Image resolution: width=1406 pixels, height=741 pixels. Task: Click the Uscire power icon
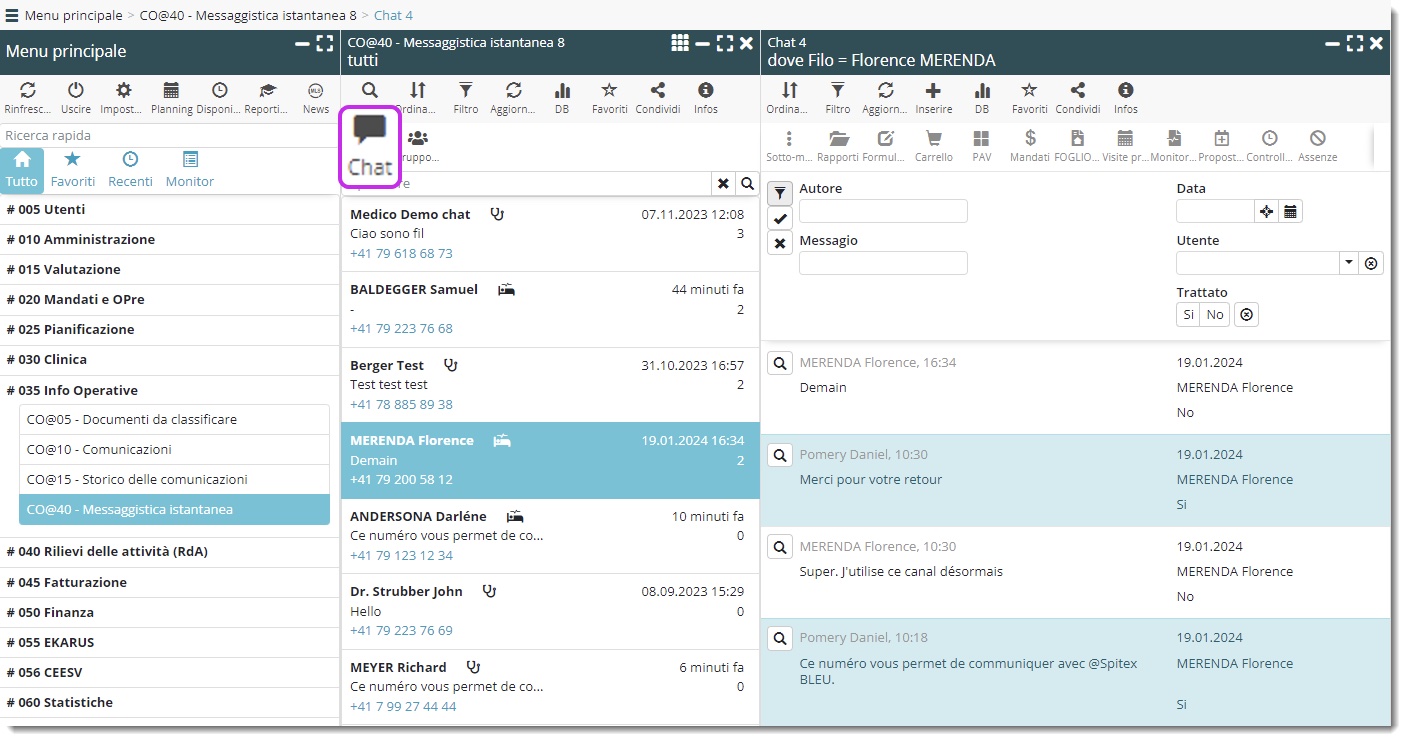[x=76, y=97]
